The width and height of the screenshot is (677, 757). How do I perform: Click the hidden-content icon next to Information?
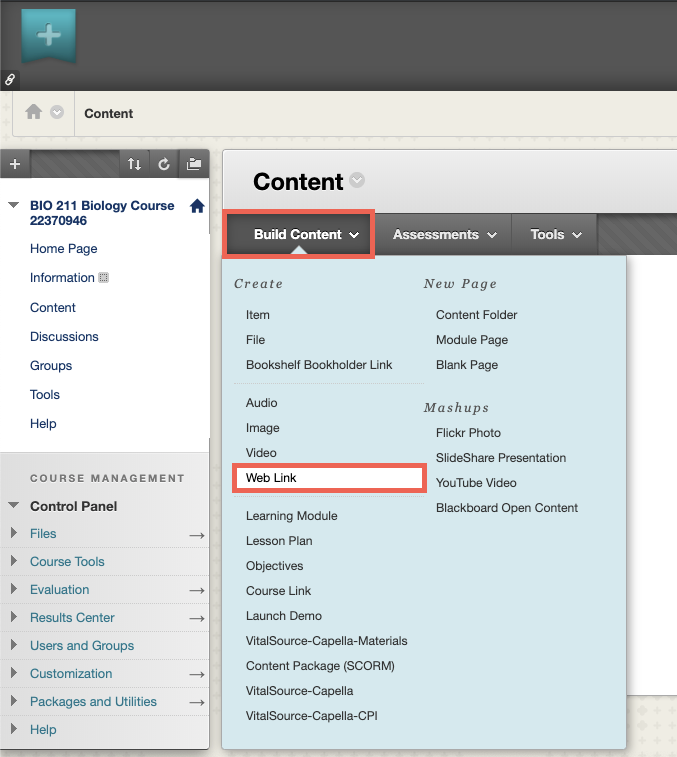tap(103, 278)
